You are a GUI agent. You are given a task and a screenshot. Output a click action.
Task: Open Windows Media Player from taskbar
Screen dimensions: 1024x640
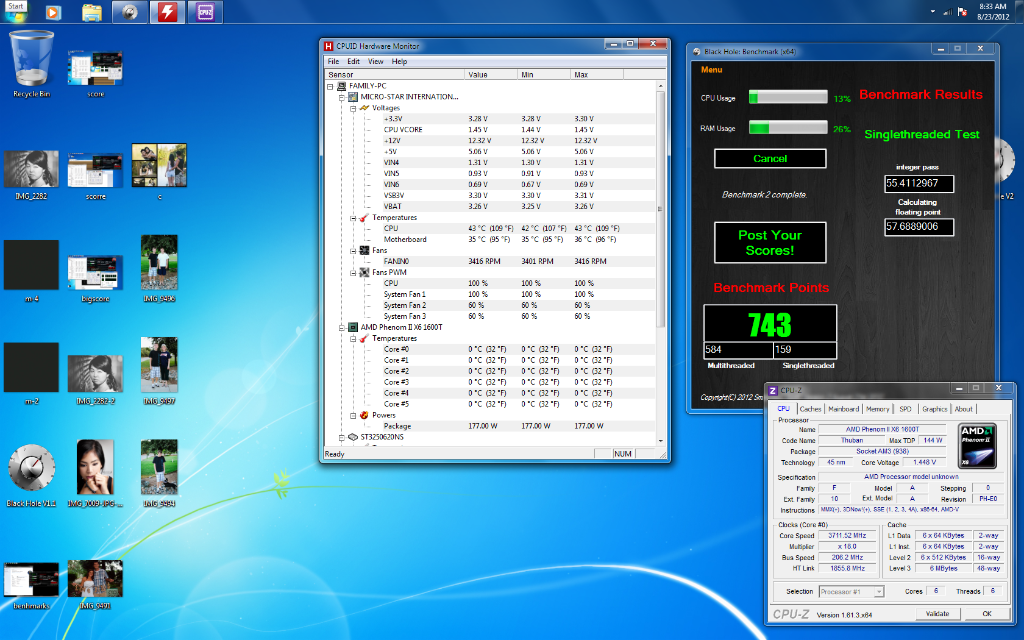54,12
